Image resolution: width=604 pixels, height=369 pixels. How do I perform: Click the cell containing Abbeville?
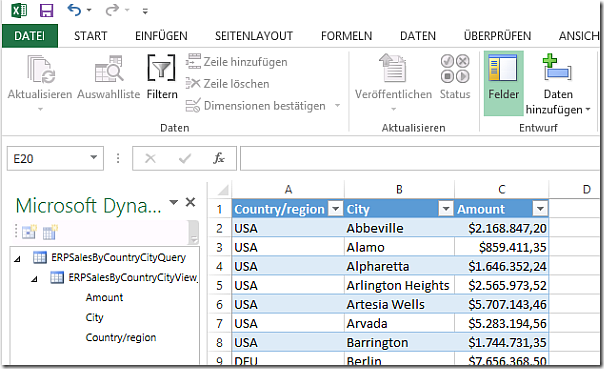point(399,228)
